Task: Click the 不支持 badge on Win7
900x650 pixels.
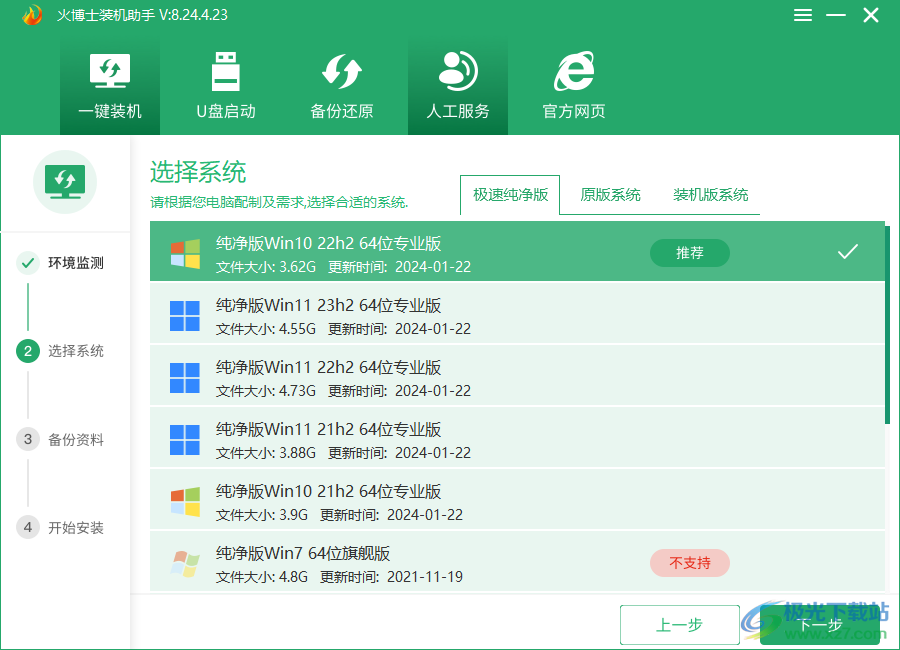Action: tap(690, 563)
